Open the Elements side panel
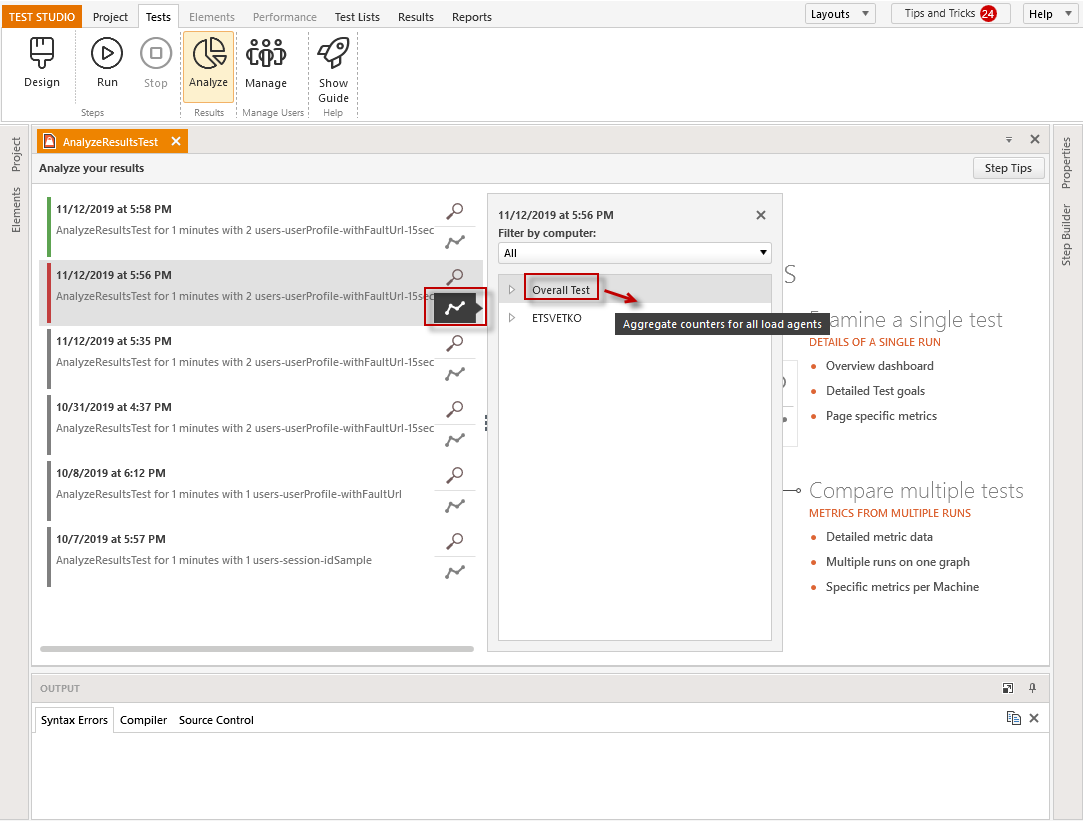The width and height of the screenshot is (1083, 821). [x=16, y=210]
